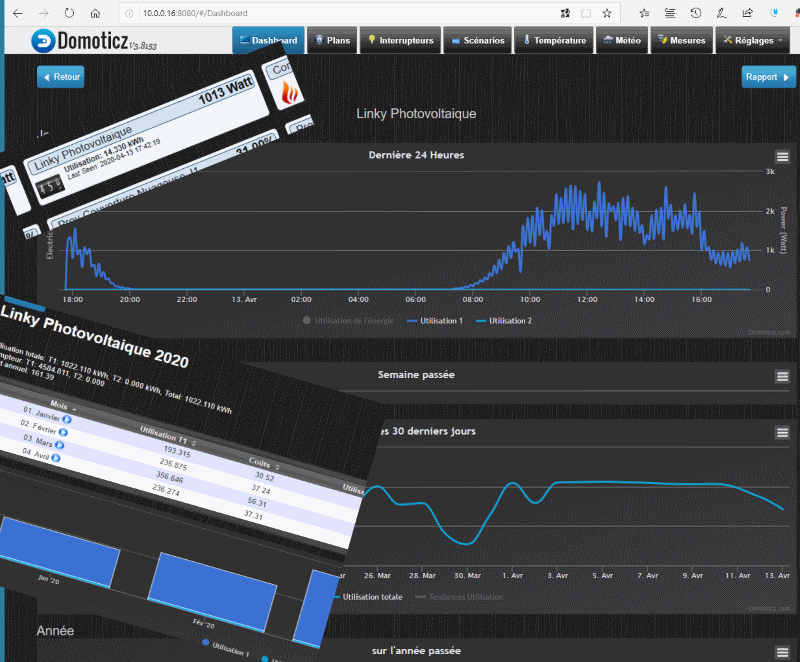Expand the Réglages dropdown menu
This screenshot has width=800, height=662.
(753, 40)
